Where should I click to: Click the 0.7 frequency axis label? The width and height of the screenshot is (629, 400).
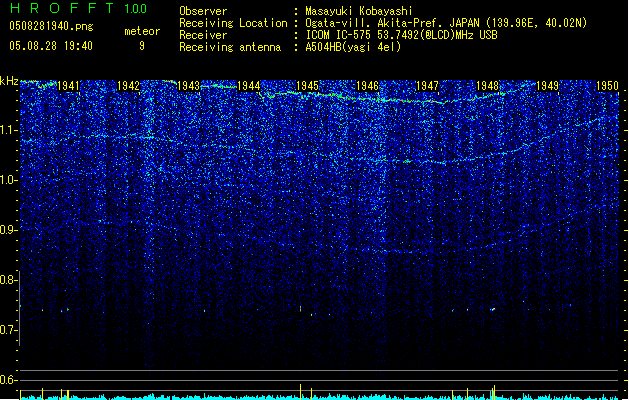[x=9, y=330]
